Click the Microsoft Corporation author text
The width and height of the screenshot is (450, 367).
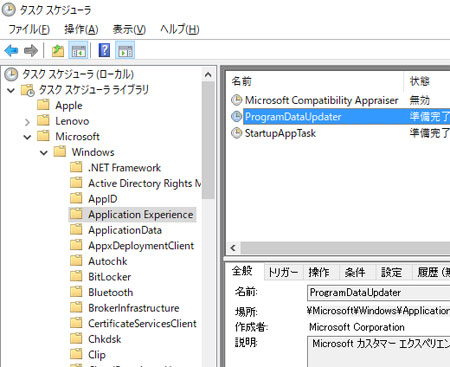[x=357, y=327]
